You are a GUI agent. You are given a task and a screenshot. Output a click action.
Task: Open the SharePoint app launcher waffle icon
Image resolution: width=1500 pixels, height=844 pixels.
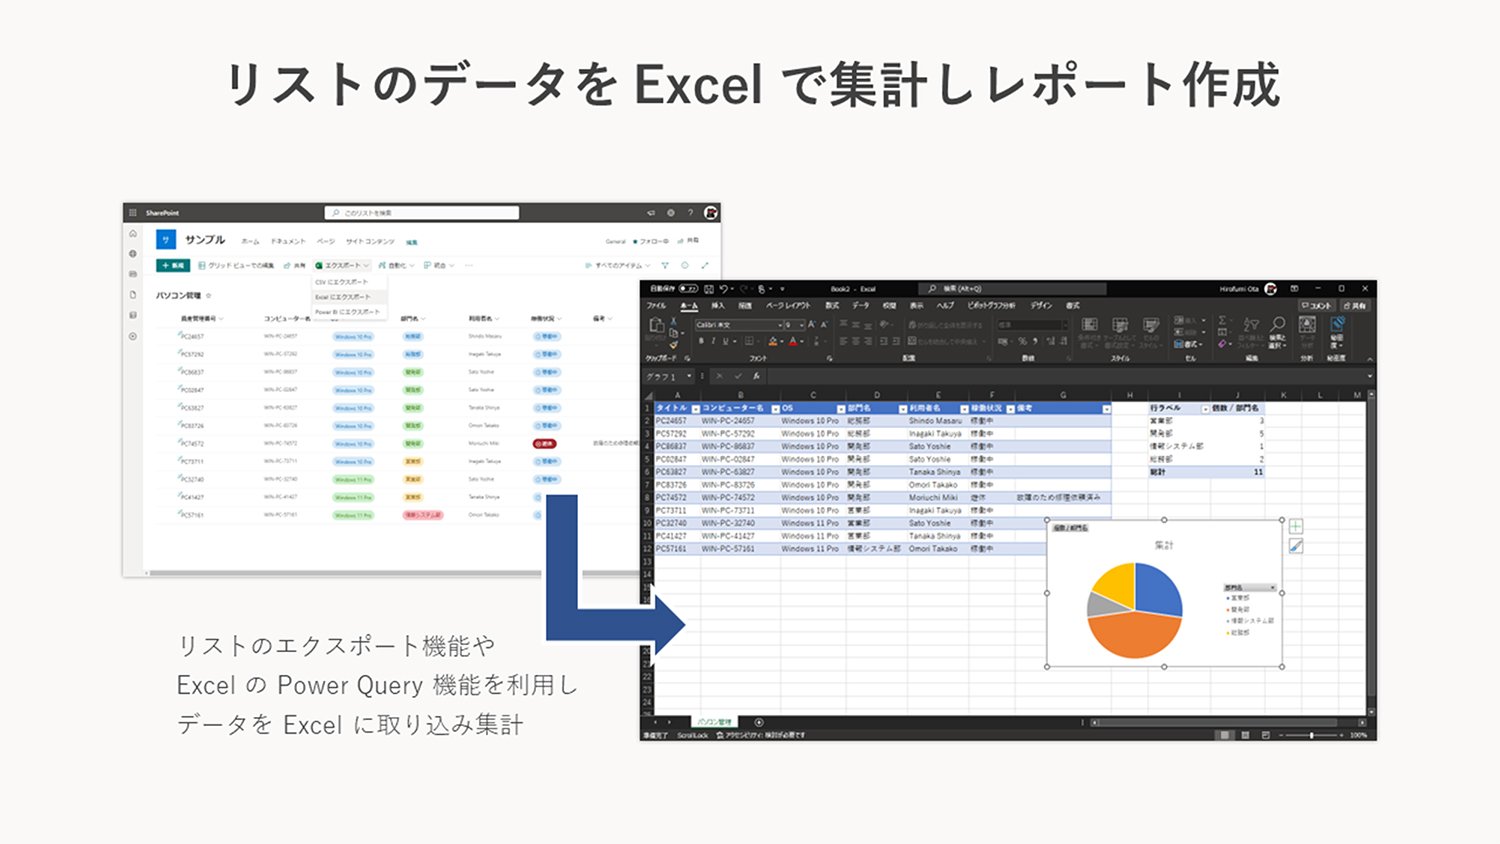132,213
